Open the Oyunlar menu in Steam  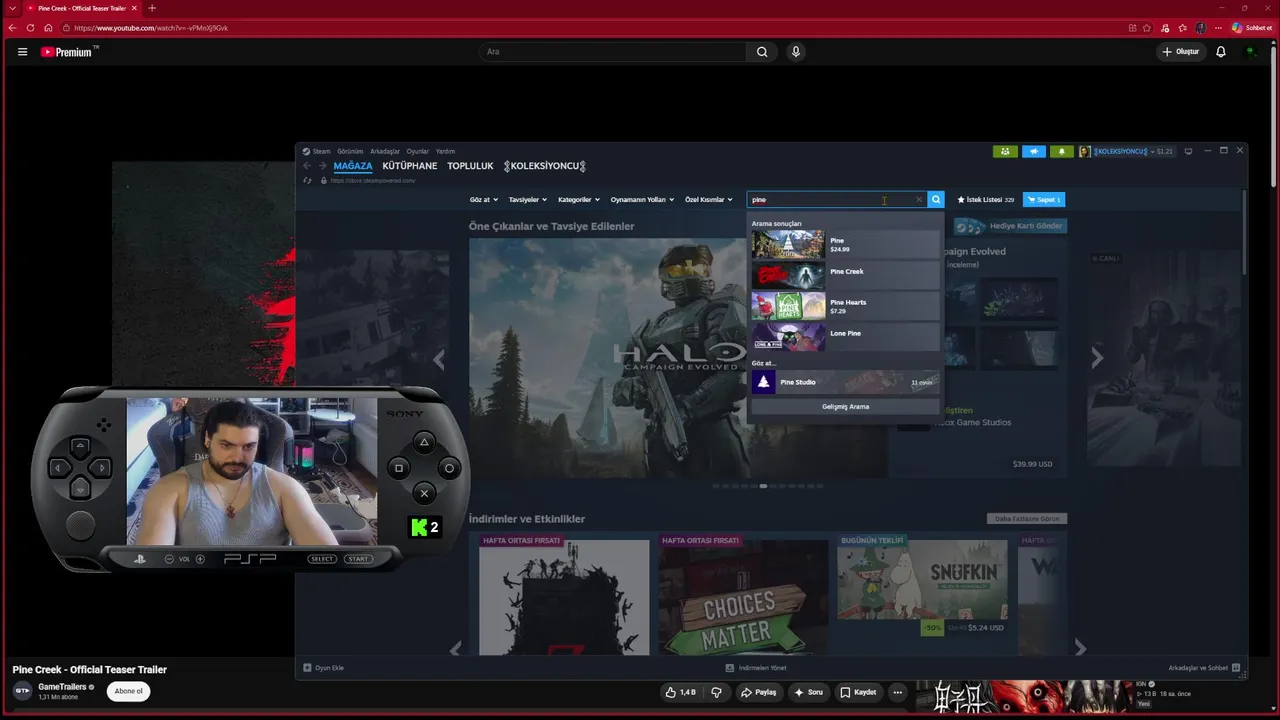click(417, 152)
